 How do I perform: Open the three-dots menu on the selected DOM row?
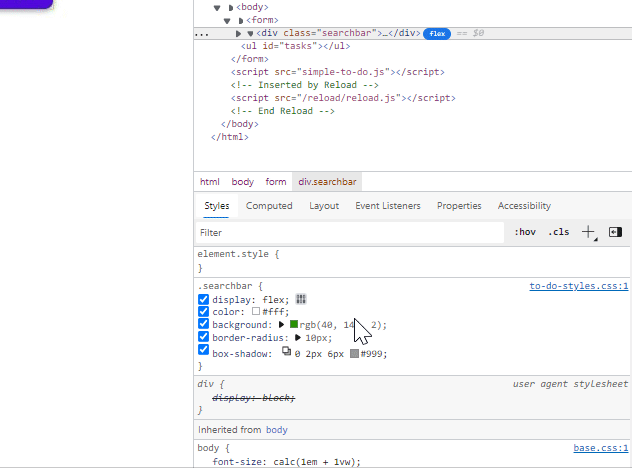pos(202,34)
